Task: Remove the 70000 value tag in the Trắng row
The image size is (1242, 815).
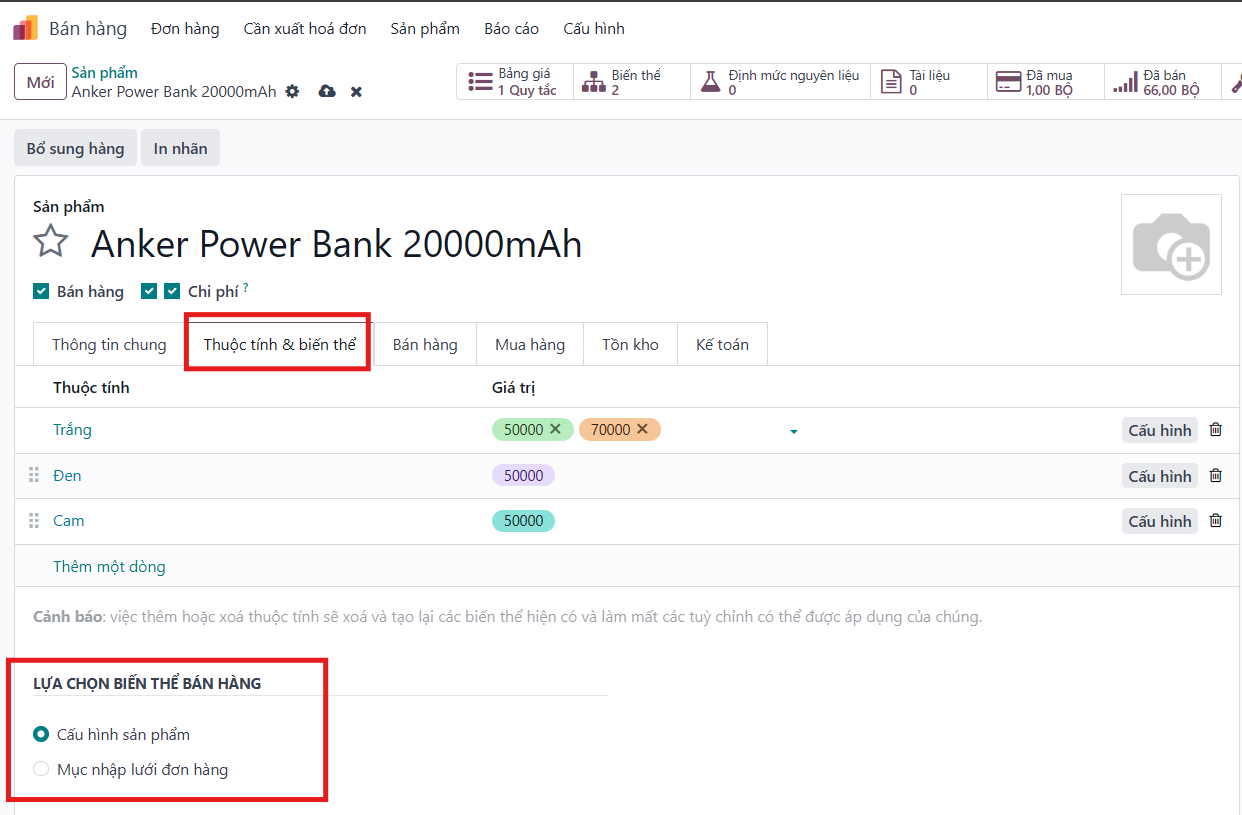Action: coord(643,429)
